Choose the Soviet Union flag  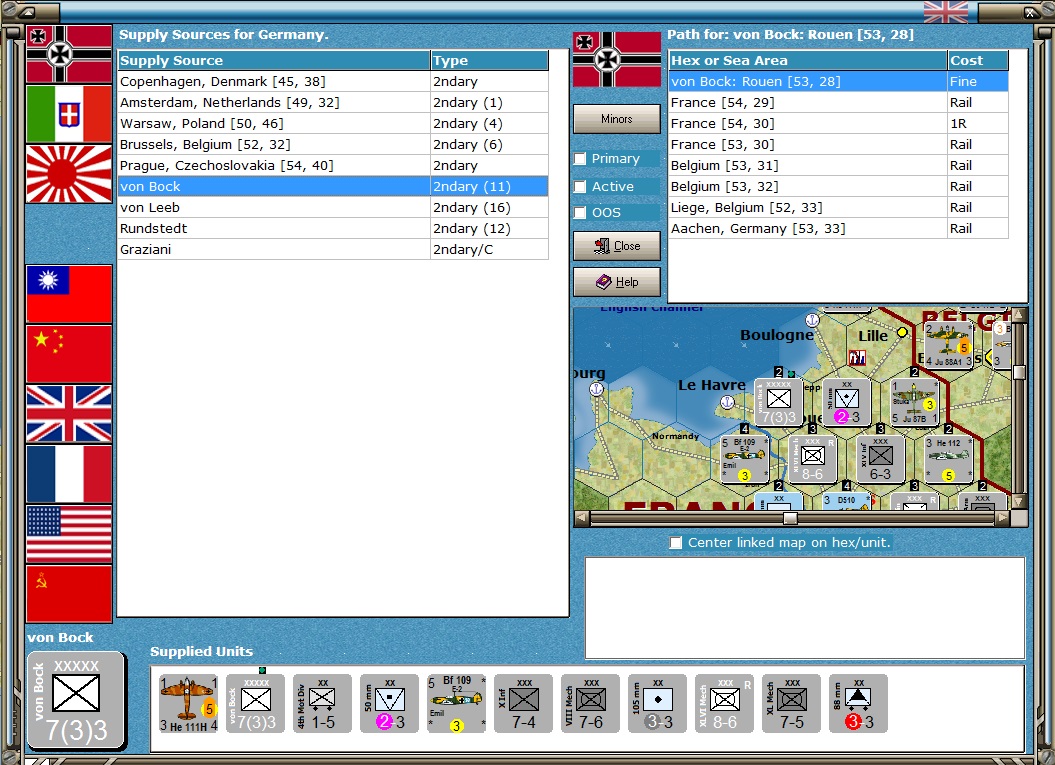(68, 594)
